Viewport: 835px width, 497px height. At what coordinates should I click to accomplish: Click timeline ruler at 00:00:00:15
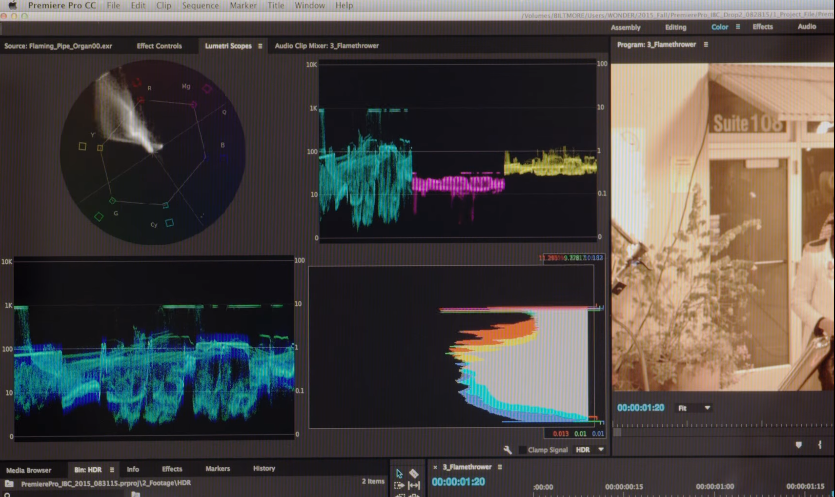(x=624, y=487)
